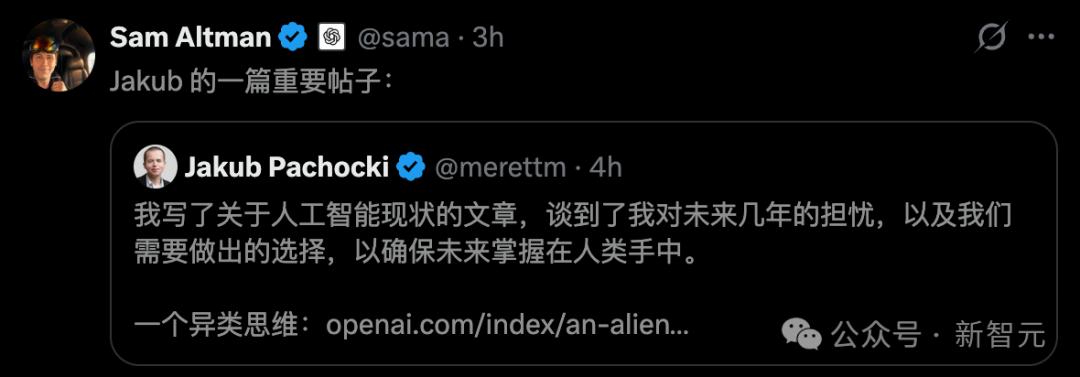Click the 3h timestamp of the post

pos(488,37)
